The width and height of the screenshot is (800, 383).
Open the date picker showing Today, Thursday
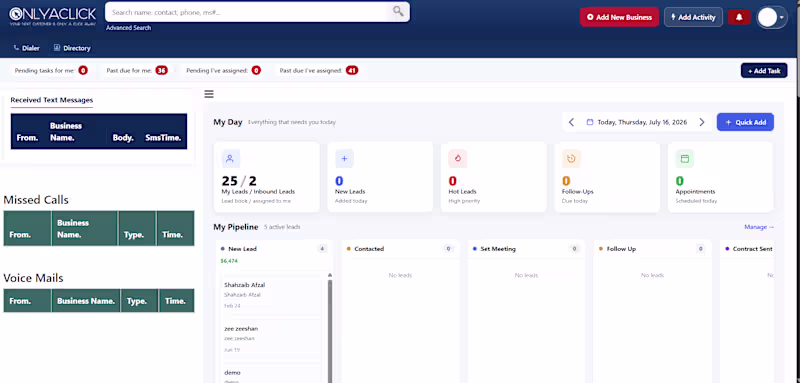(636, 122)
